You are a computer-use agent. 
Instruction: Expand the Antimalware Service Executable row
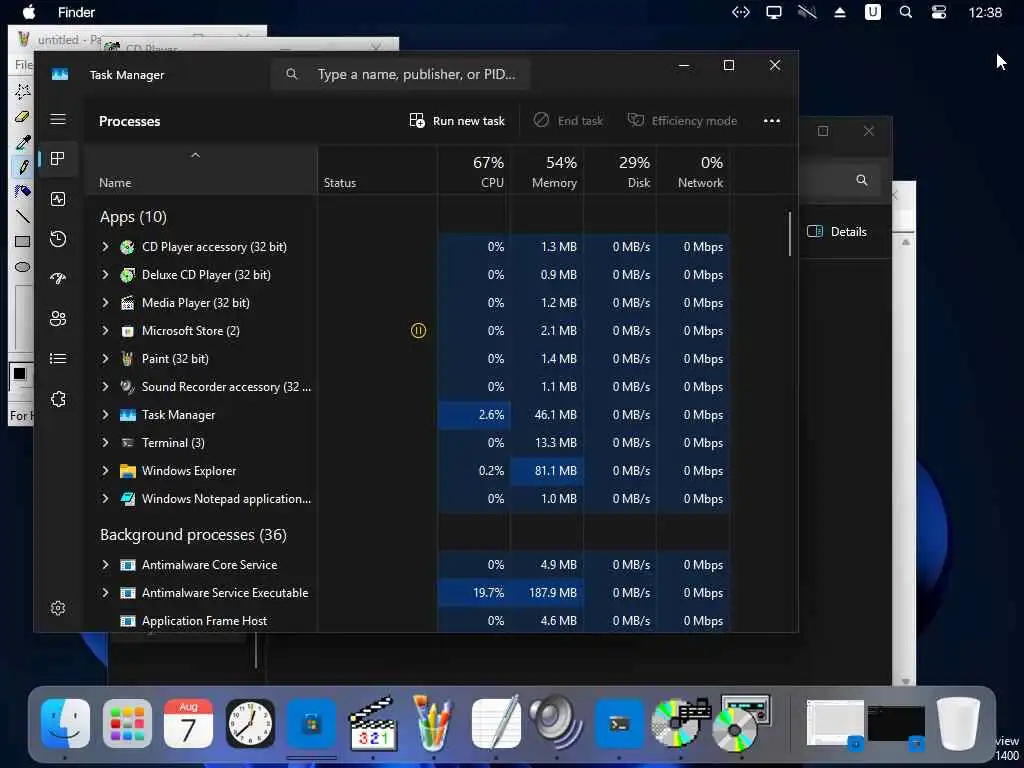click(x=105, y=593)
